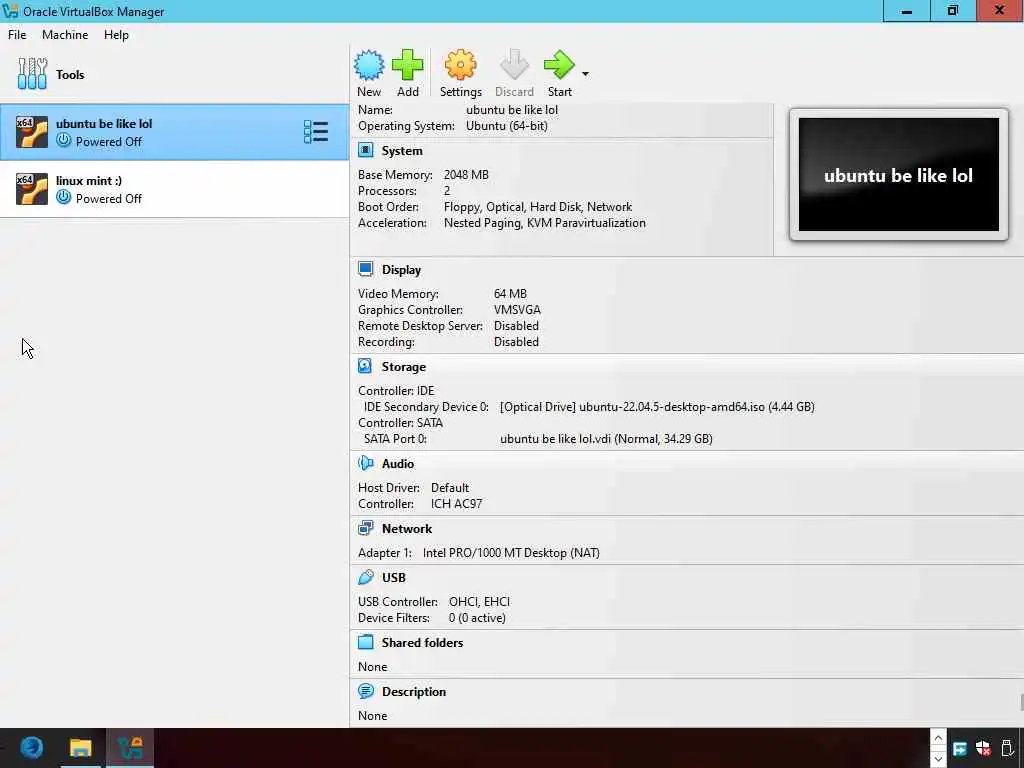
Task: Select the 'linux mint :)' virtual machine
Action: (174, 189)
